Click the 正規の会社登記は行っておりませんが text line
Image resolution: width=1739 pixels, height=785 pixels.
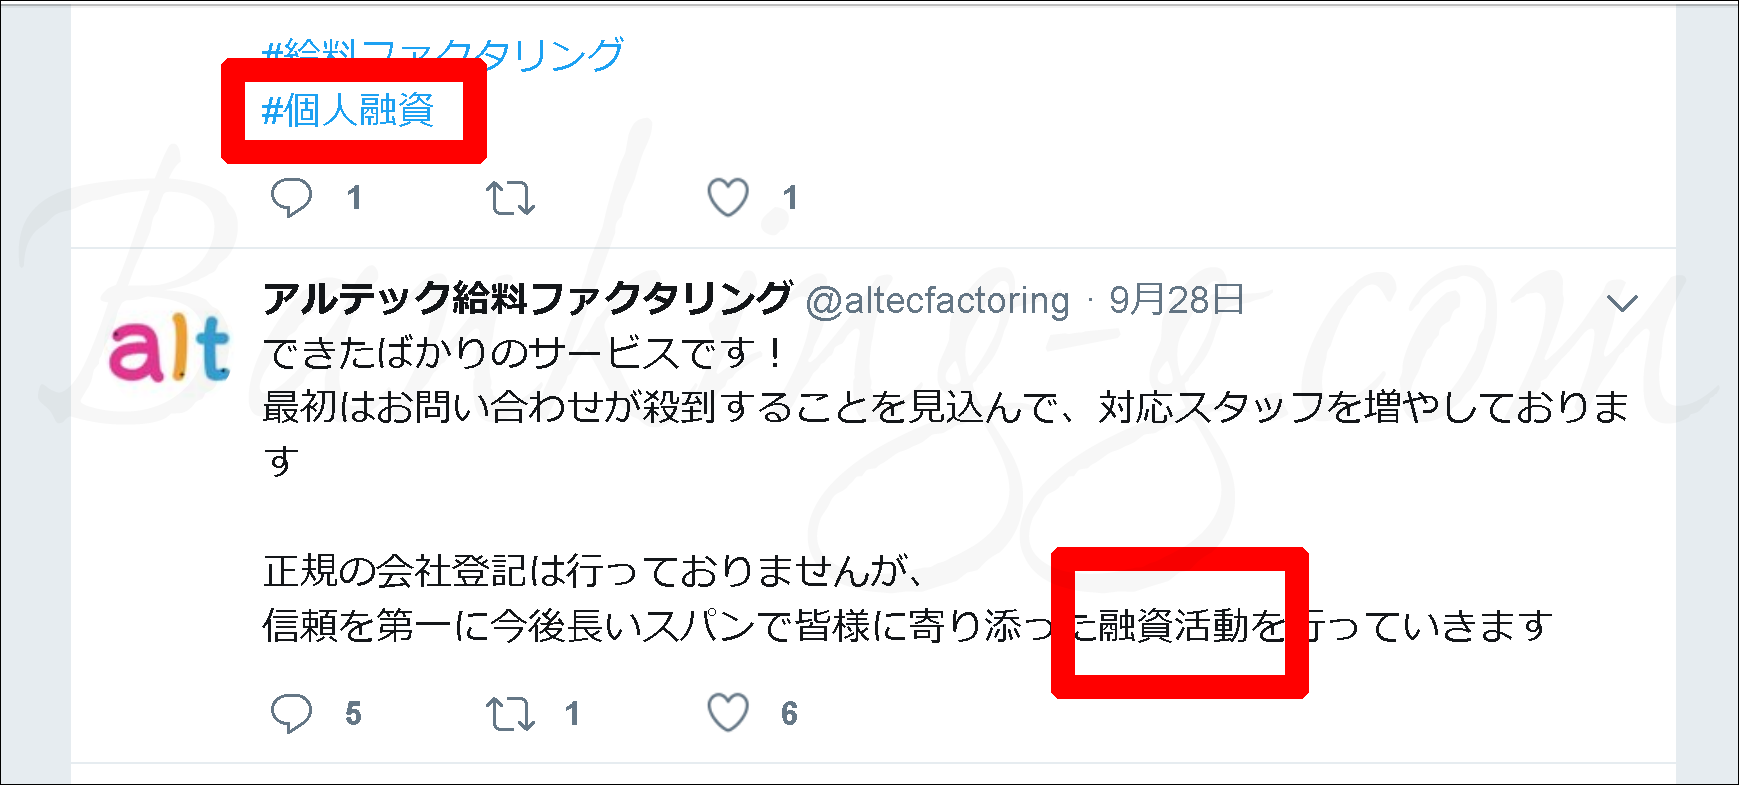click(x=593, y=571)
